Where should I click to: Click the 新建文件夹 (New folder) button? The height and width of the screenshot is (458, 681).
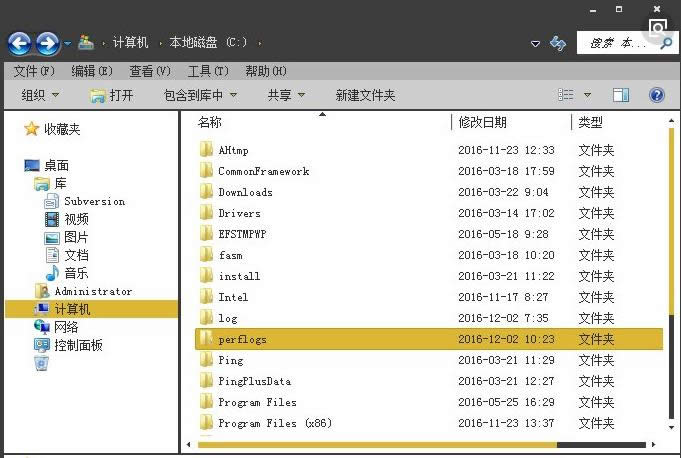[x=365, y=95]
